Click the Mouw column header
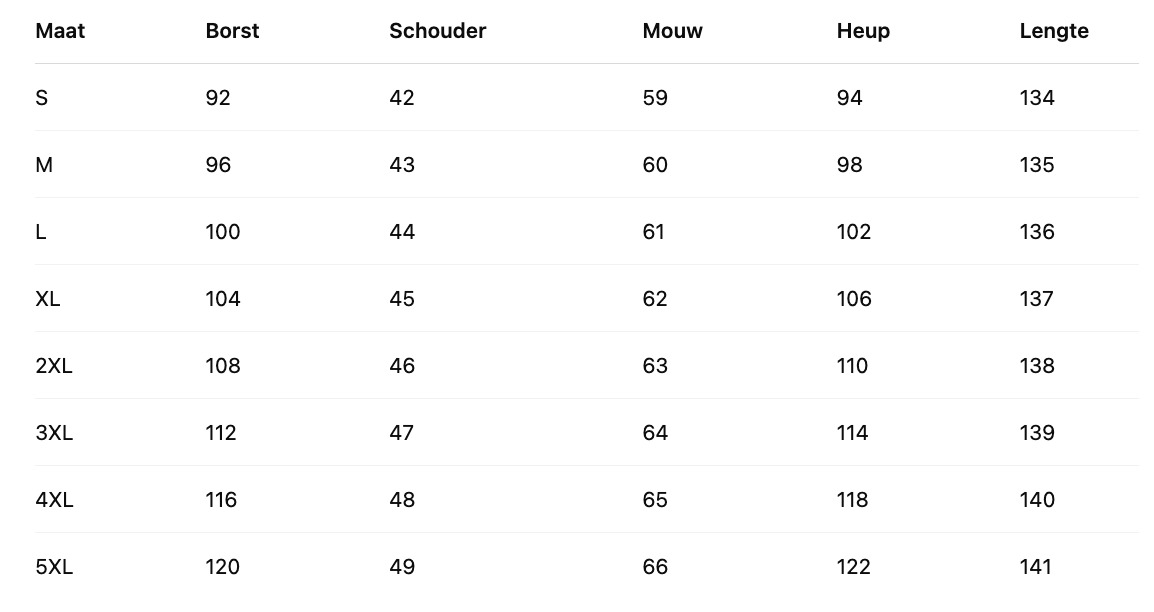1154x612 pixels. click(x=672, y=31)
